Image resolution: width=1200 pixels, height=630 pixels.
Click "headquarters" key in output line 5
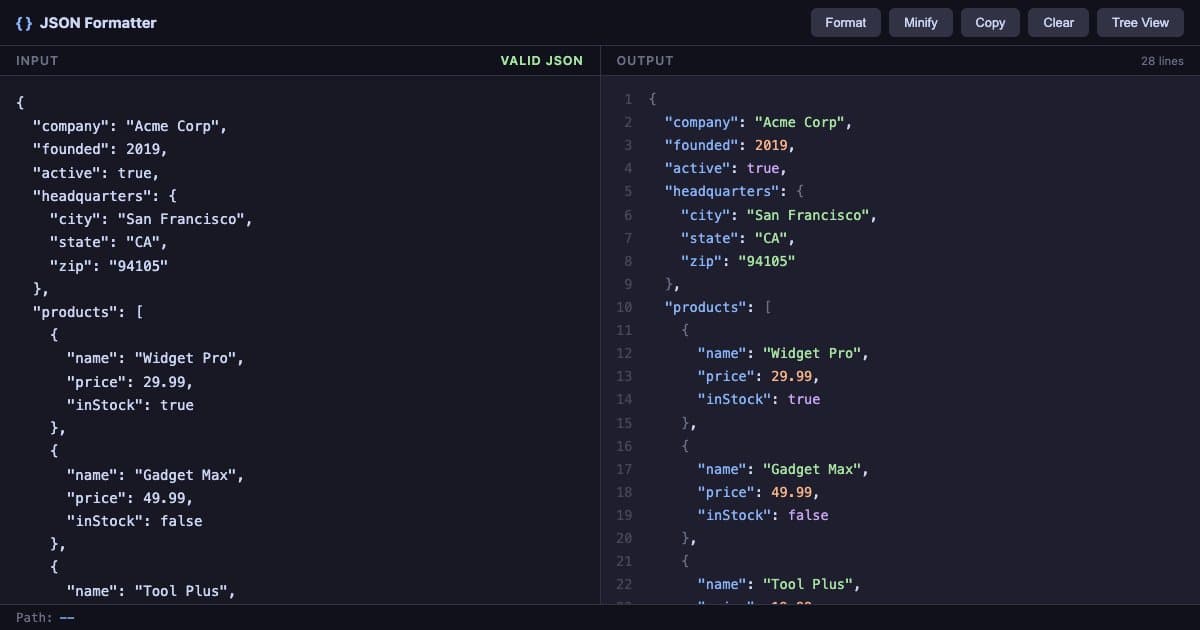pos(722,191)
